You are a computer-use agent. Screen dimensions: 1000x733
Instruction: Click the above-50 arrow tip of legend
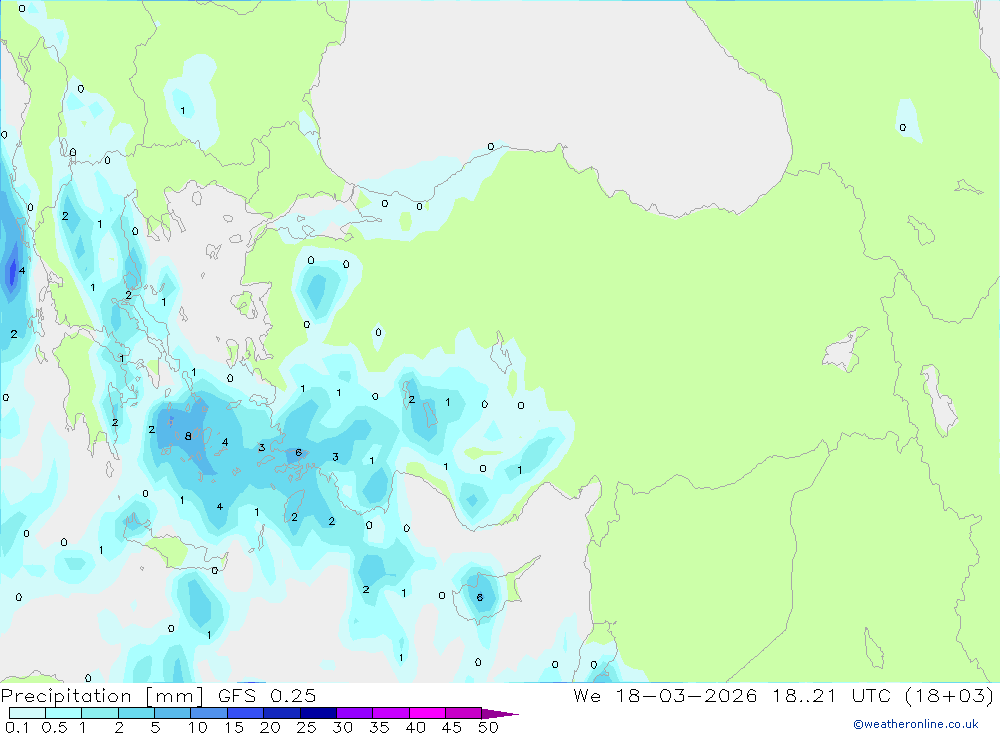click(x=500, y=713)
